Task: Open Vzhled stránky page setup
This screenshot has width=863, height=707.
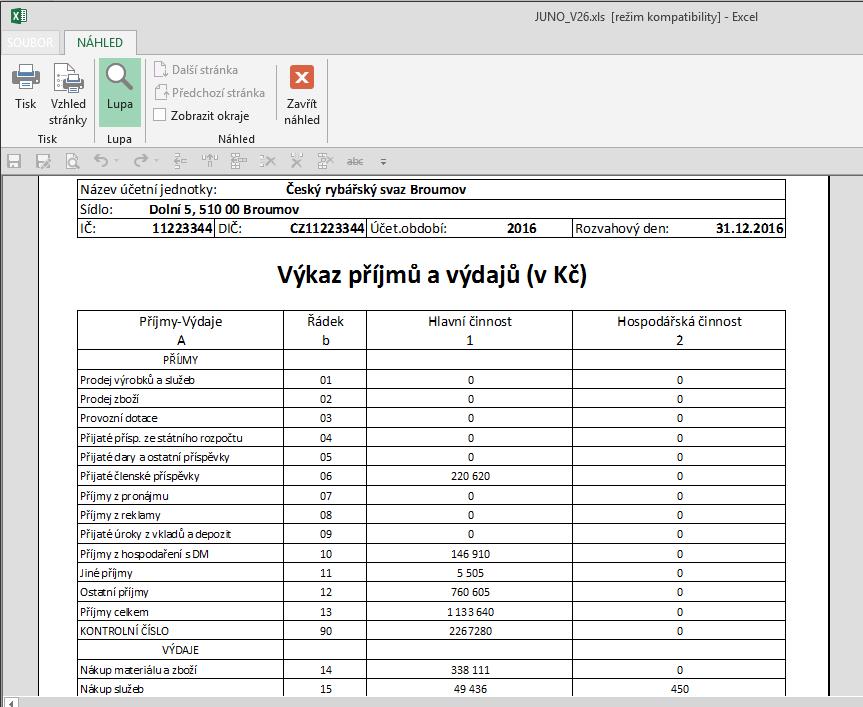Action: [68, 94]
